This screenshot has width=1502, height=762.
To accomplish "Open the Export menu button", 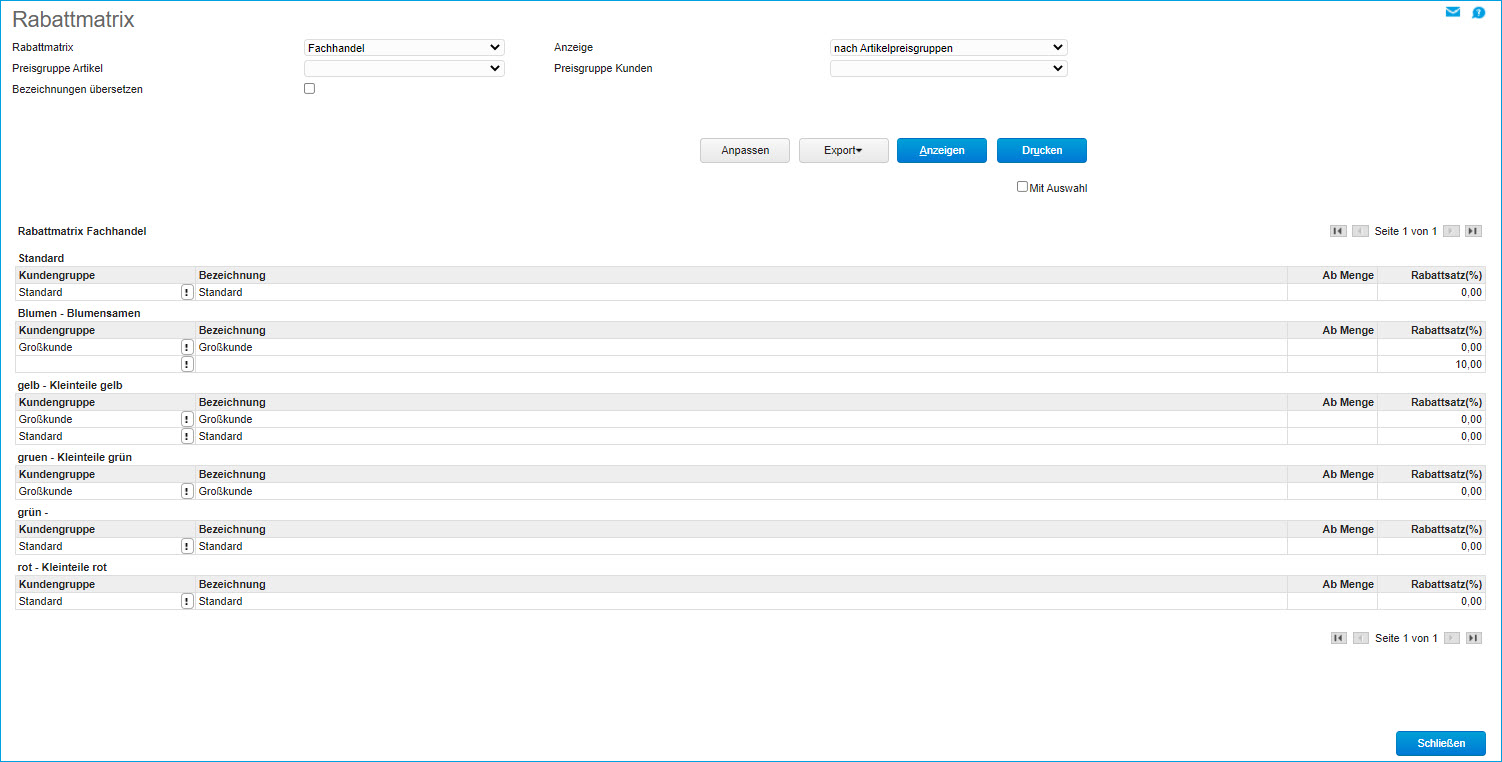I will [843, 150].
